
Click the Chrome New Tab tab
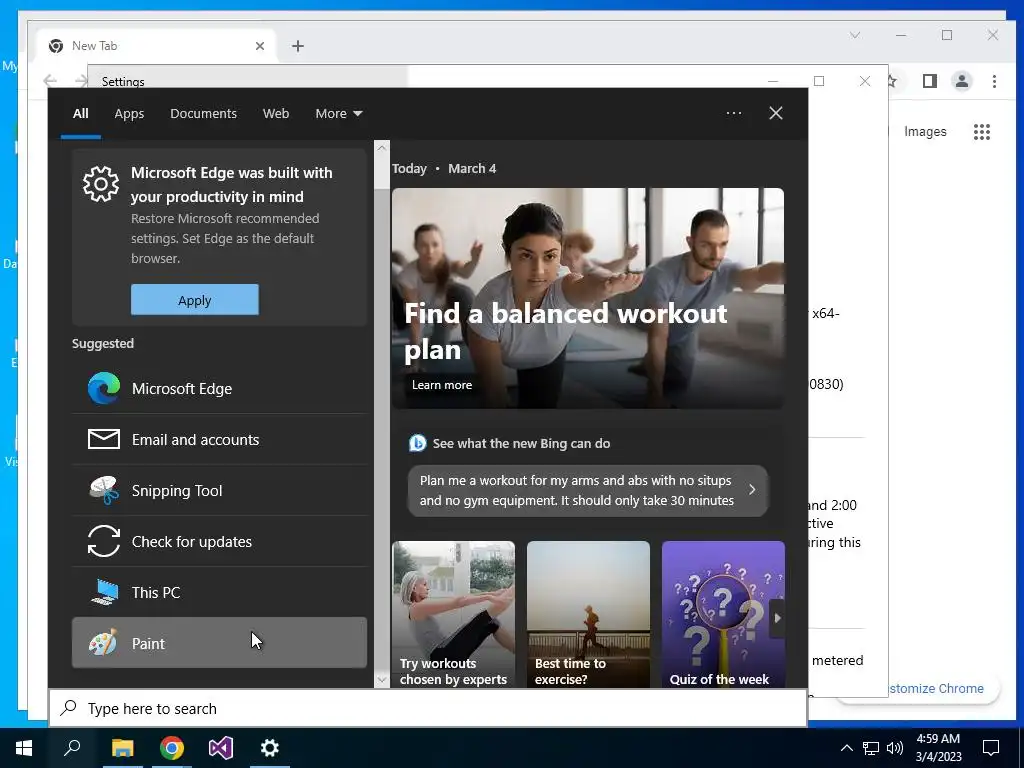coord(157,46)
